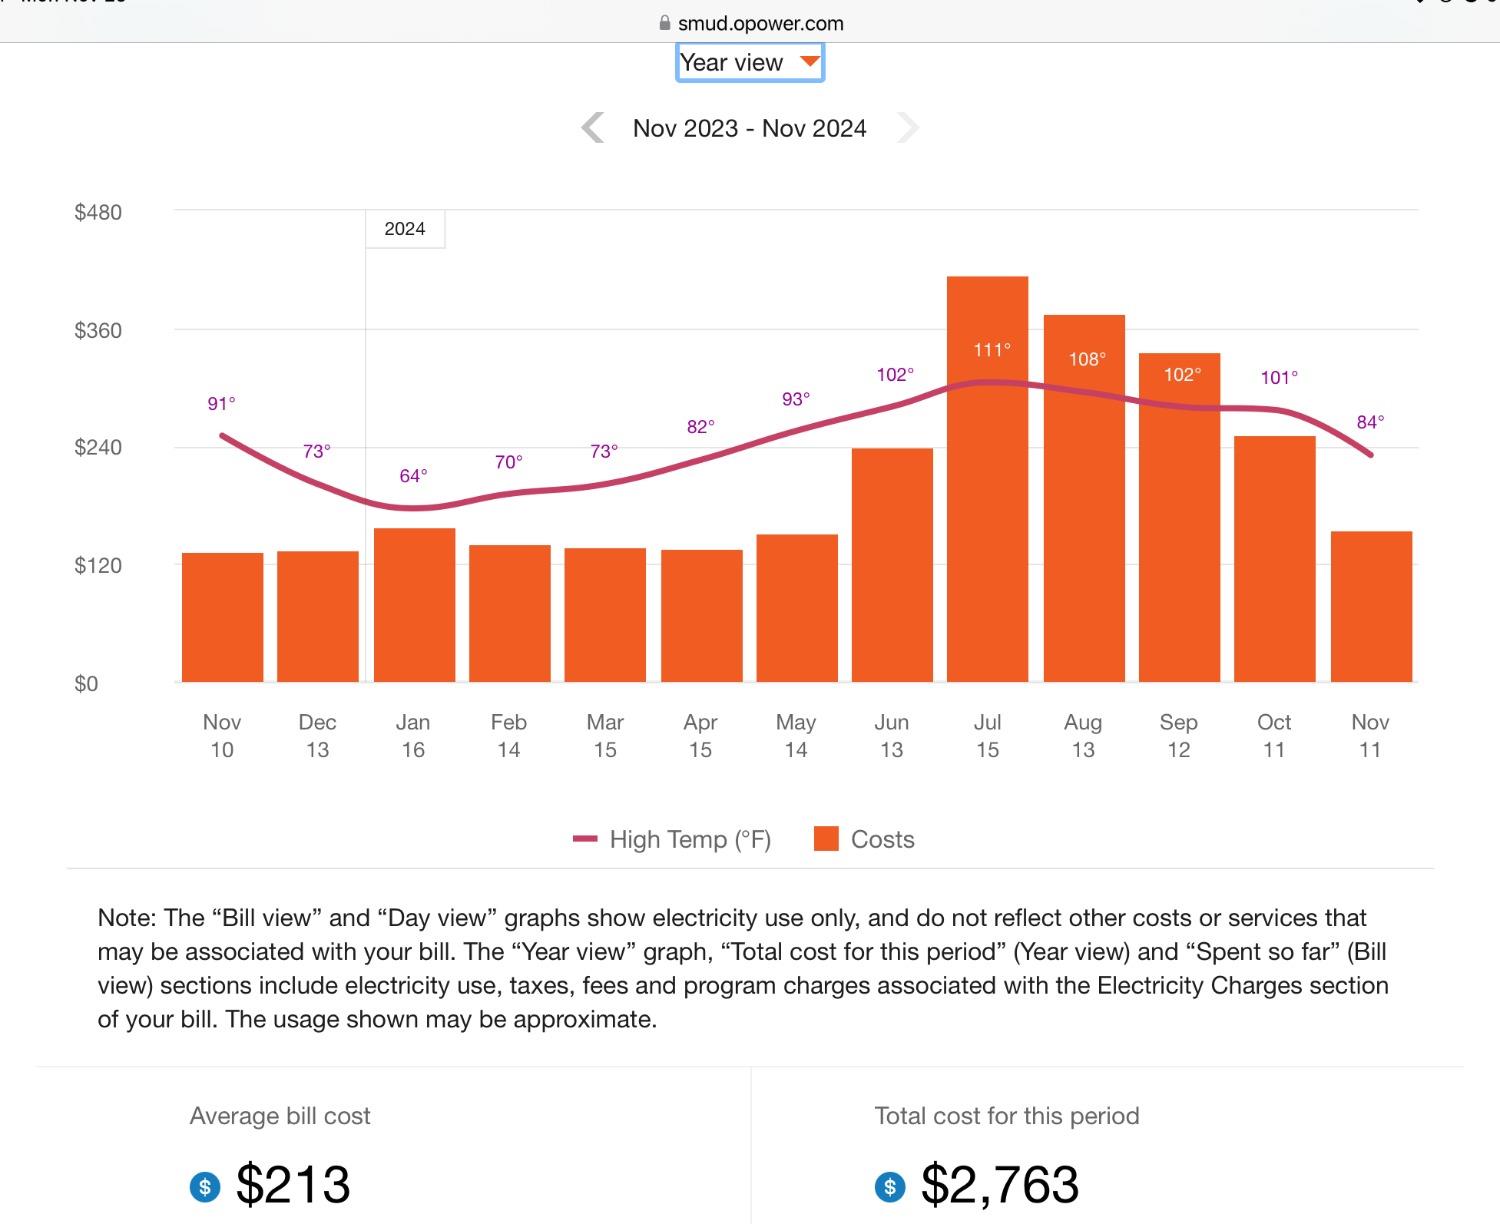
Task: Toggle the Costs legend item
Action: click(x=864, y=839)
